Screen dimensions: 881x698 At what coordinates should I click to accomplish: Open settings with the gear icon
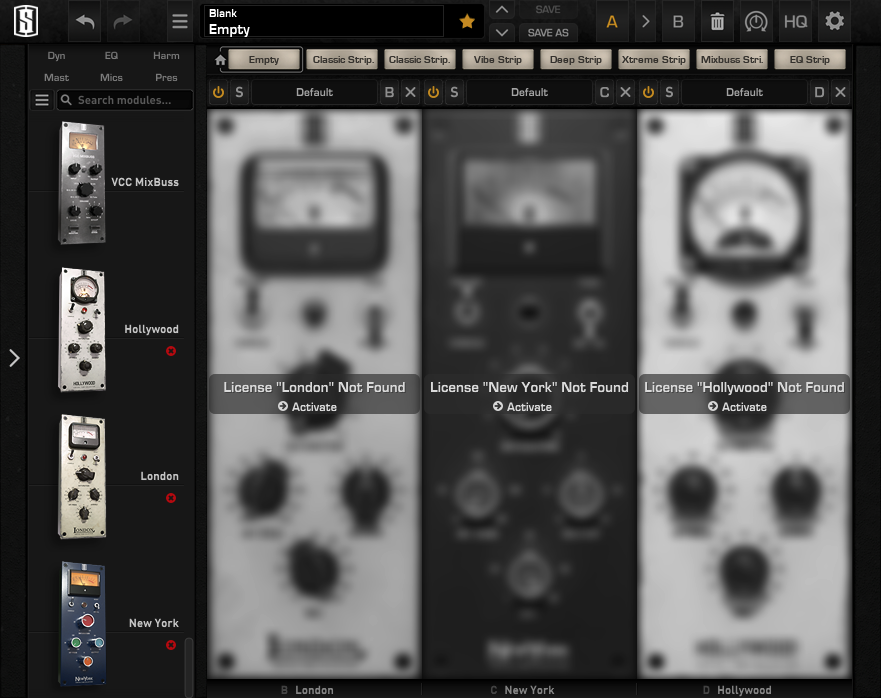834,21
